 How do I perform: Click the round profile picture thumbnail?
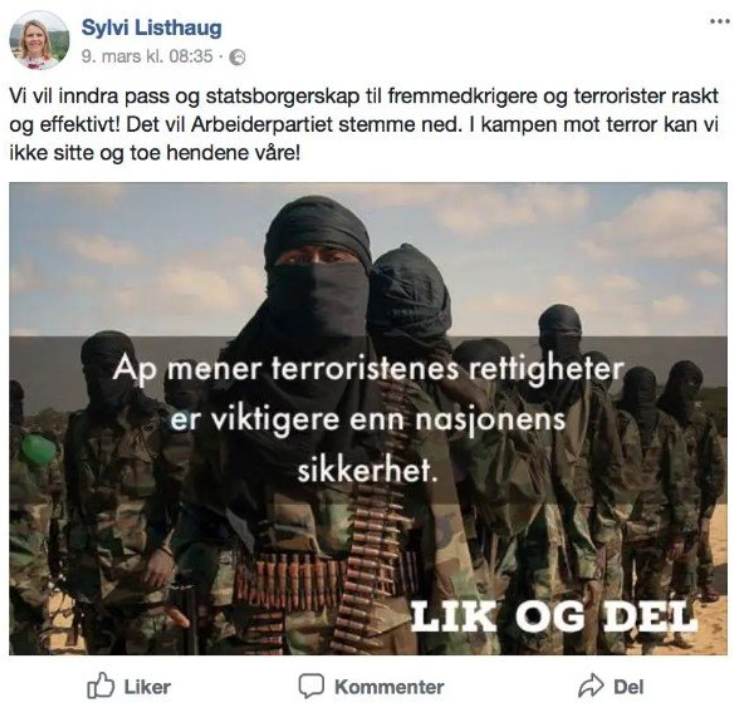pyautogui.click(x=39, y=40)
